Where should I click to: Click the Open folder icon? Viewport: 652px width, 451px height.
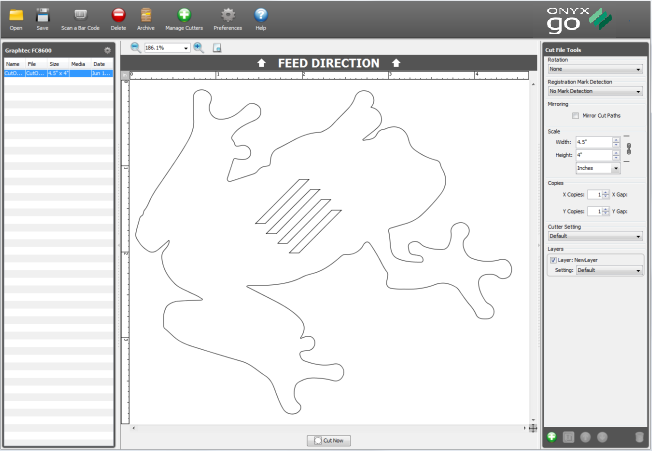coord(16,15)
